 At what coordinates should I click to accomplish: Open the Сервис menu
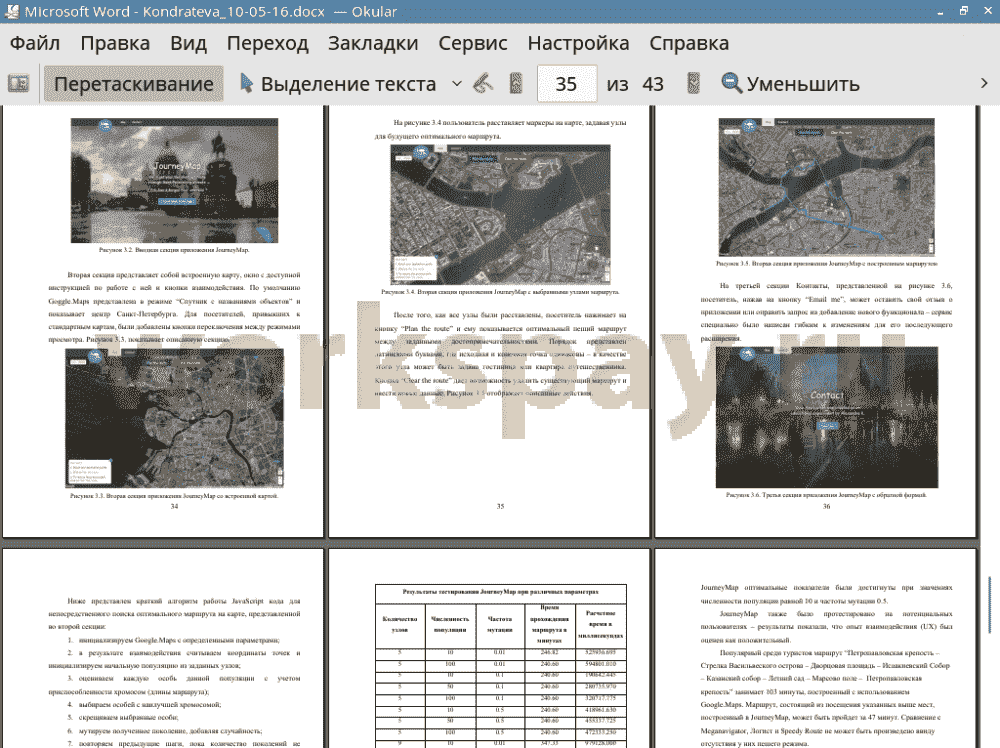coord(473,43)
